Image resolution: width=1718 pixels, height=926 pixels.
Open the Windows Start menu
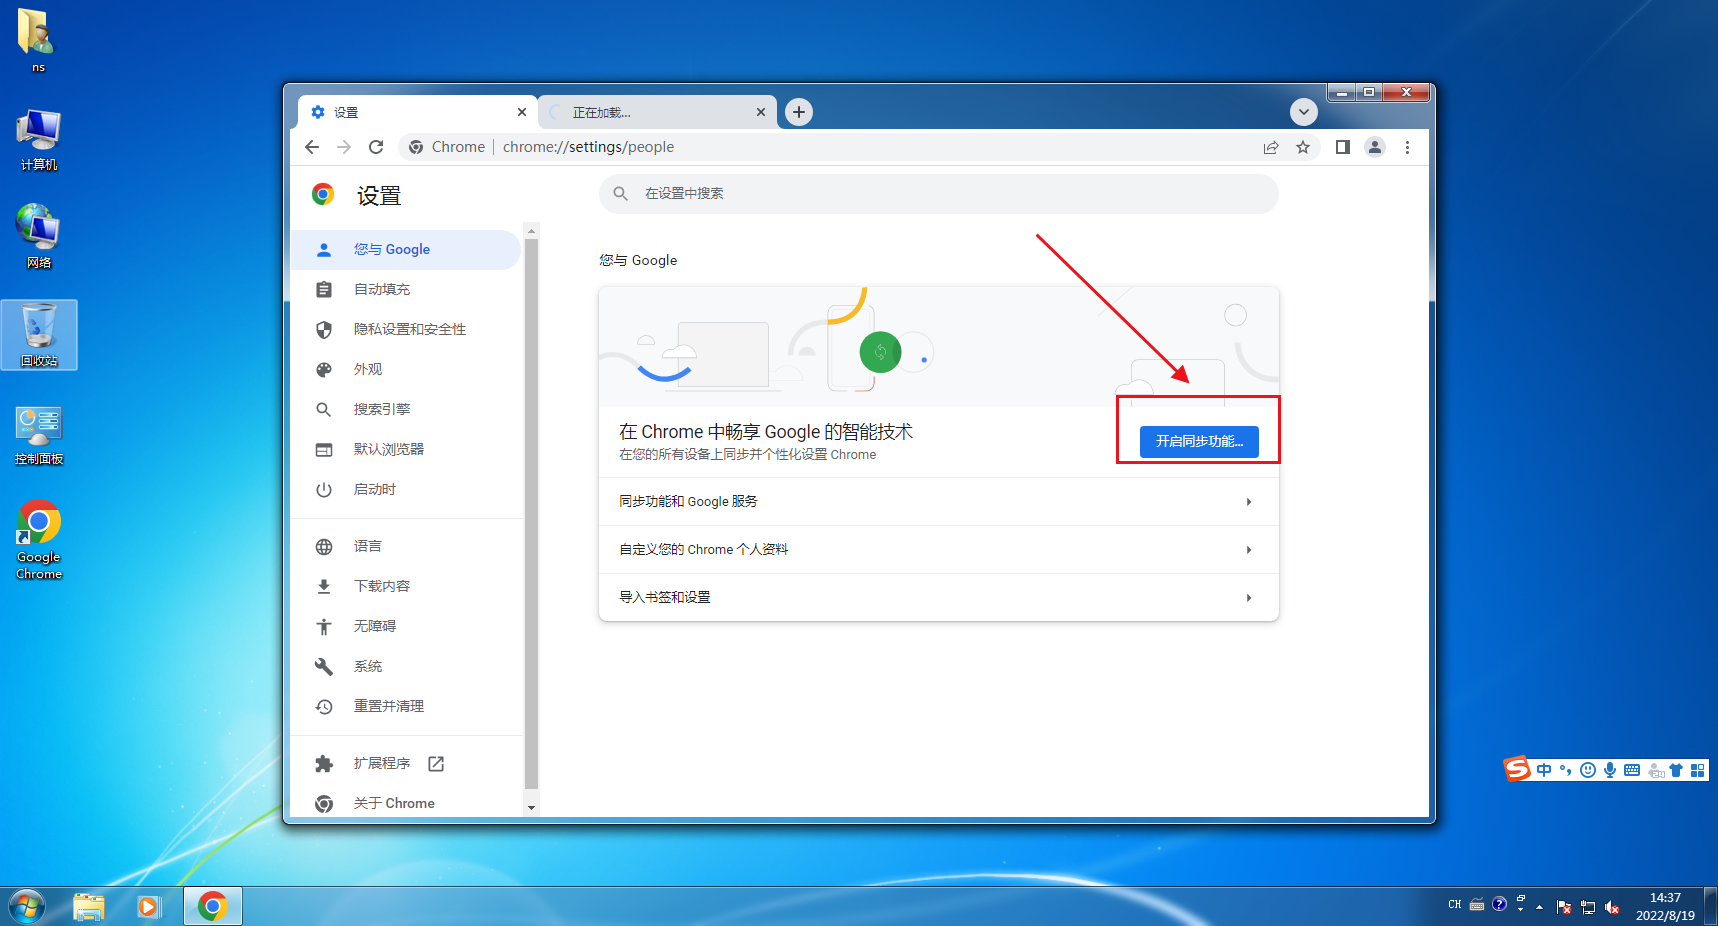27,907
